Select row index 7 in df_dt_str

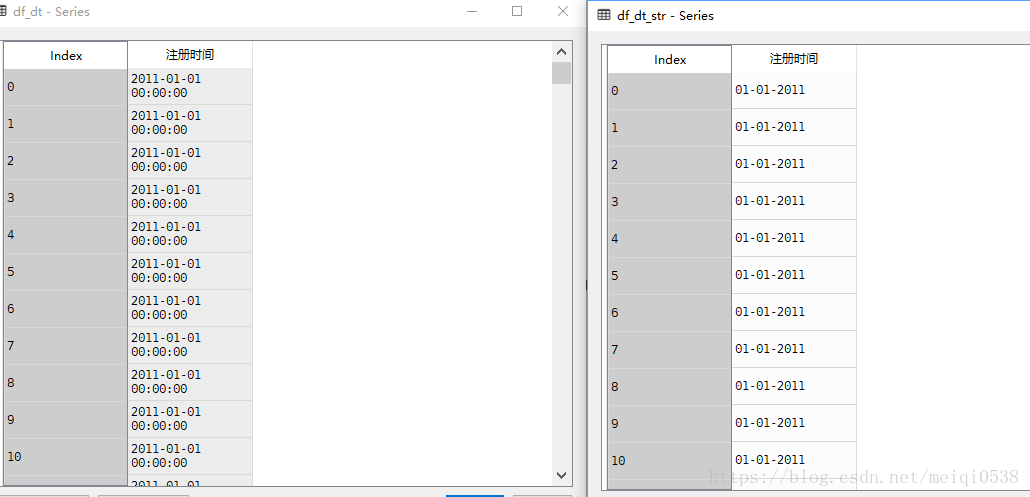670,349
